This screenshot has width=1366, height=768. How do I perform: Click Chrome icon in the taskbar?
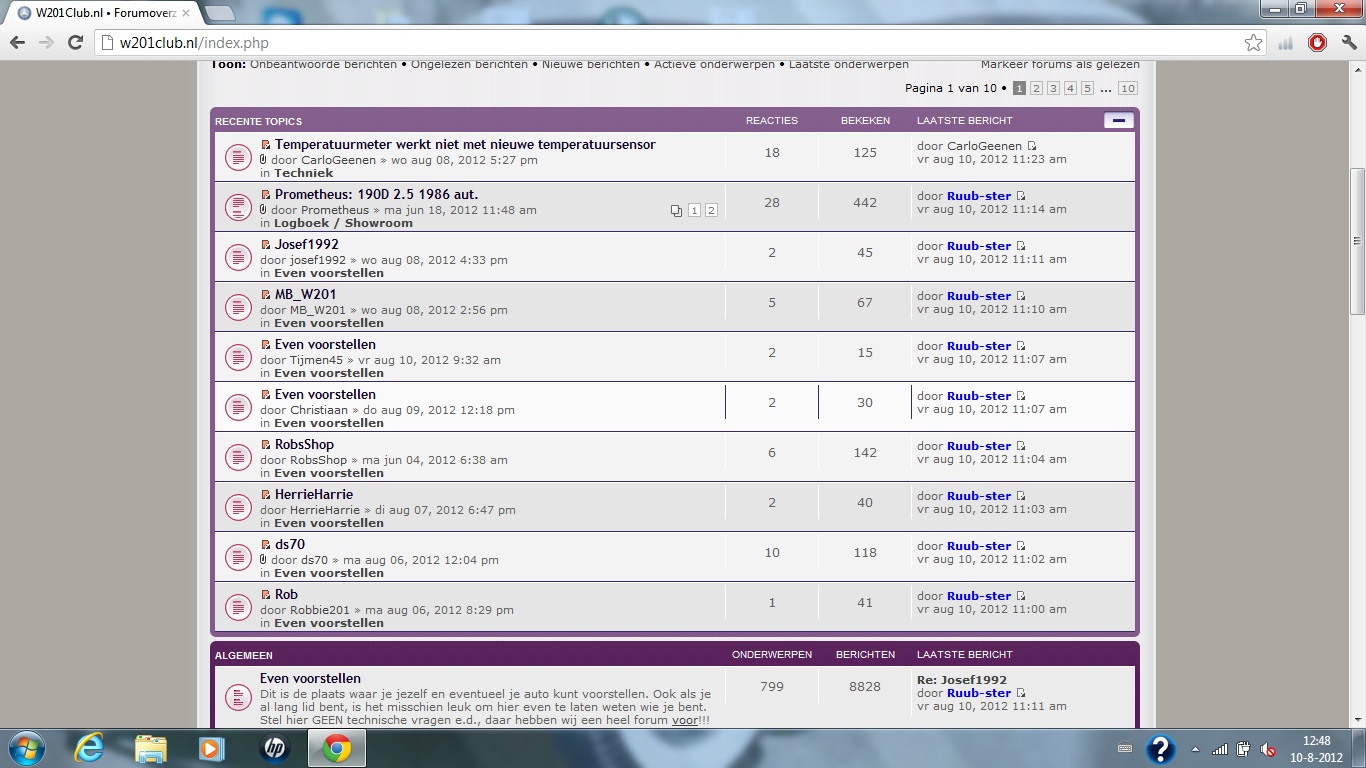(336, 748)
